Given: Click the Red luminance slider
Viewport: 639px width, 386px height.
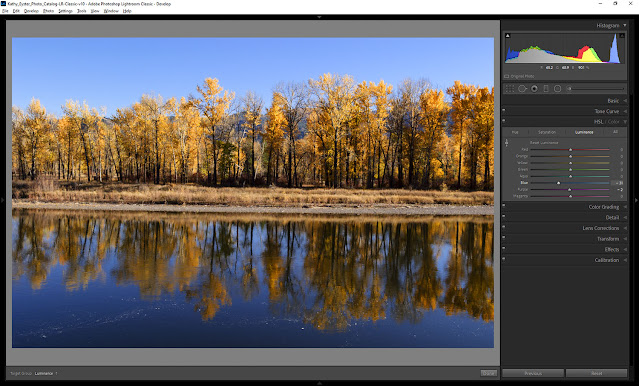Looking at the screenshot, I should click(x=570, y=150).
